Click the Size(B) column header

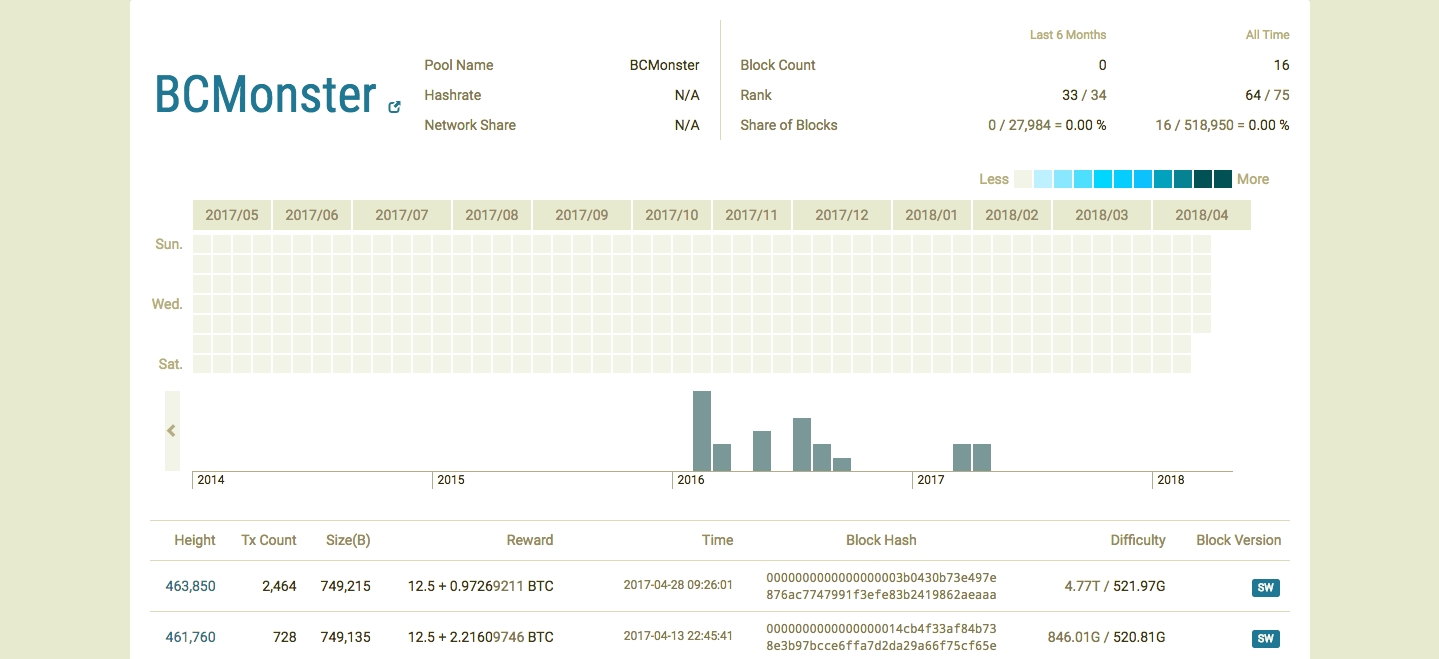tap(348, 540)
